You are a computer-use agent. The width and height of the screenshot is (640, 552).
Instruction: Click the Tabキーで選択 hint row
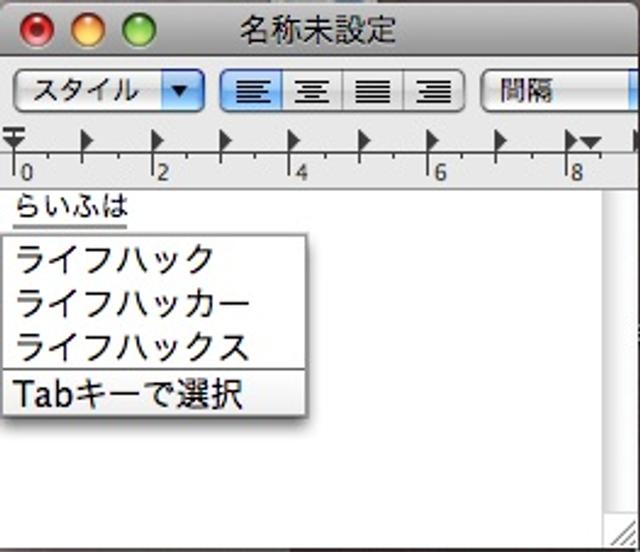(x=154, y=393)
